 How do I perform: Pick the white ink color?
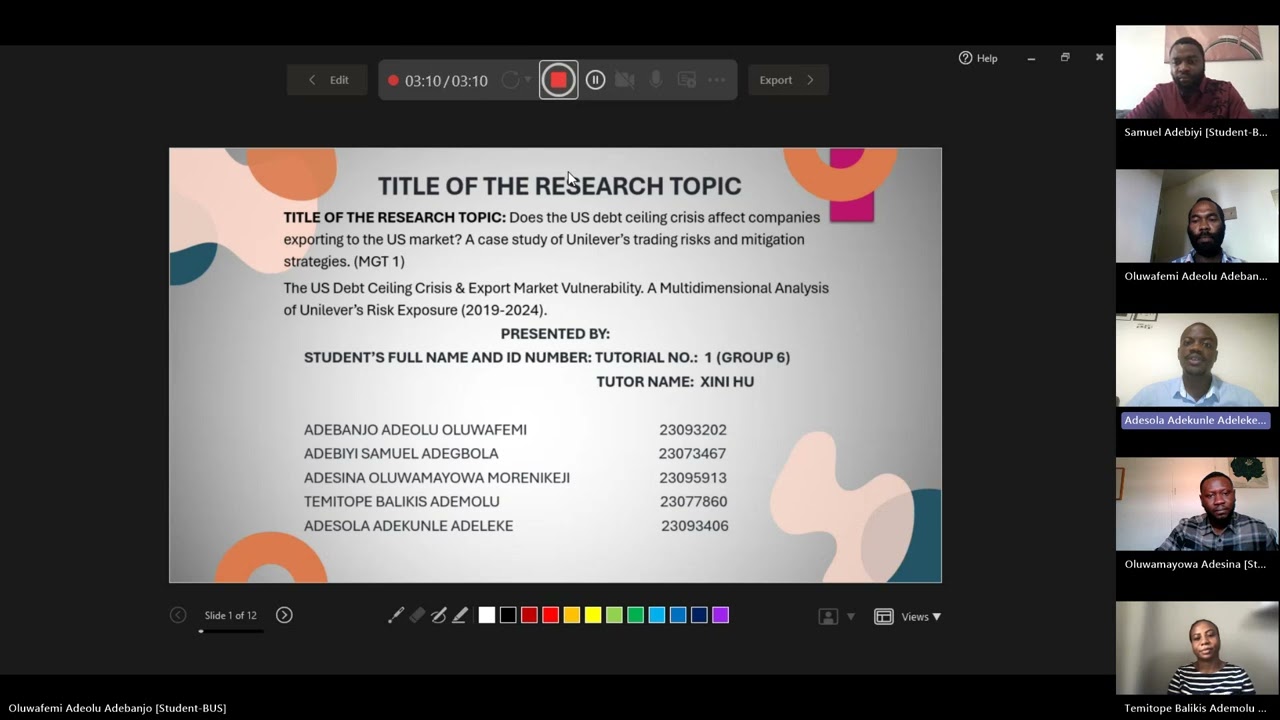click(x=486, y=615)
